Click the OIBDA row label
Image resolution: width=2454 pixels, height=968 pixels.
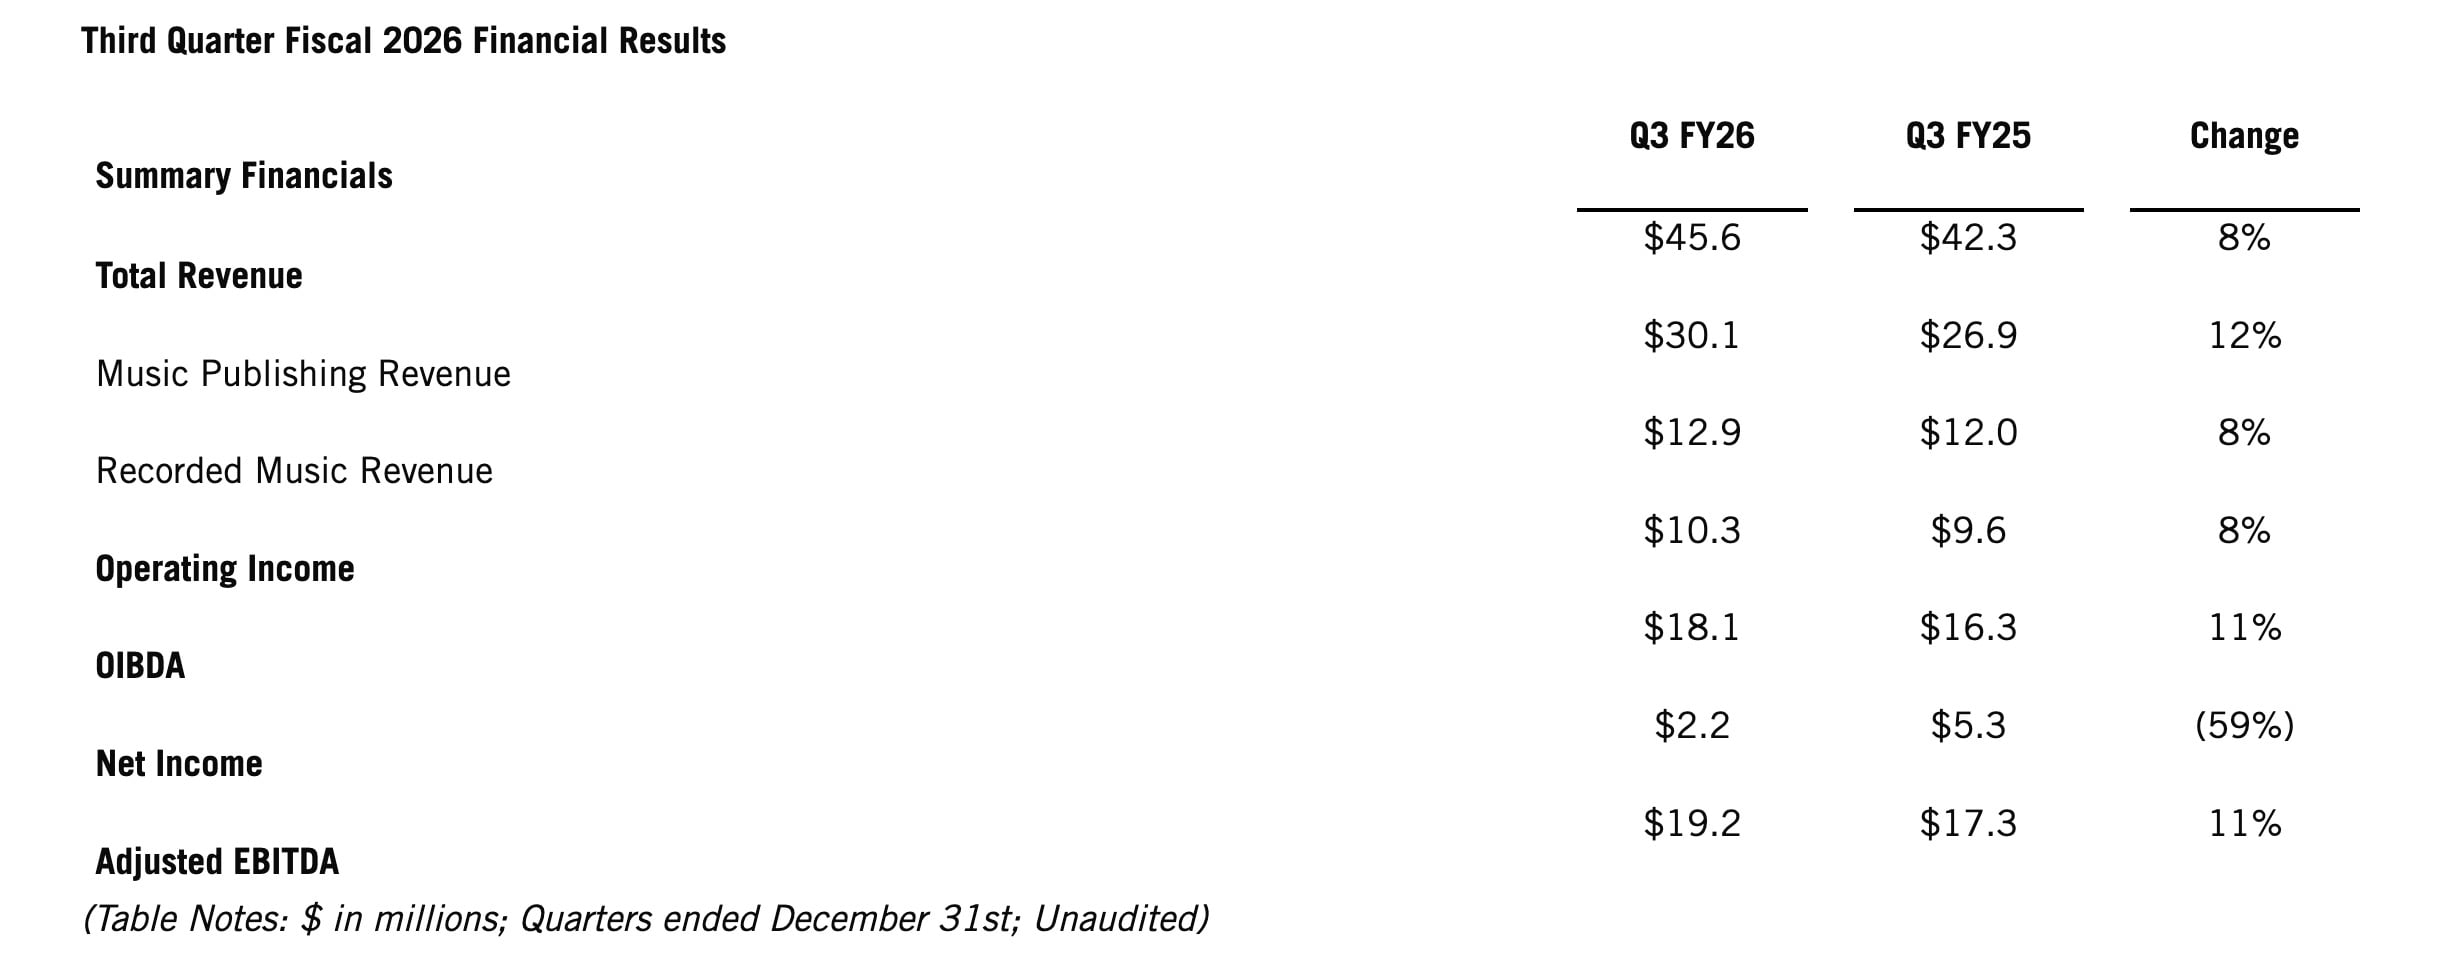(x=140, y=666)
